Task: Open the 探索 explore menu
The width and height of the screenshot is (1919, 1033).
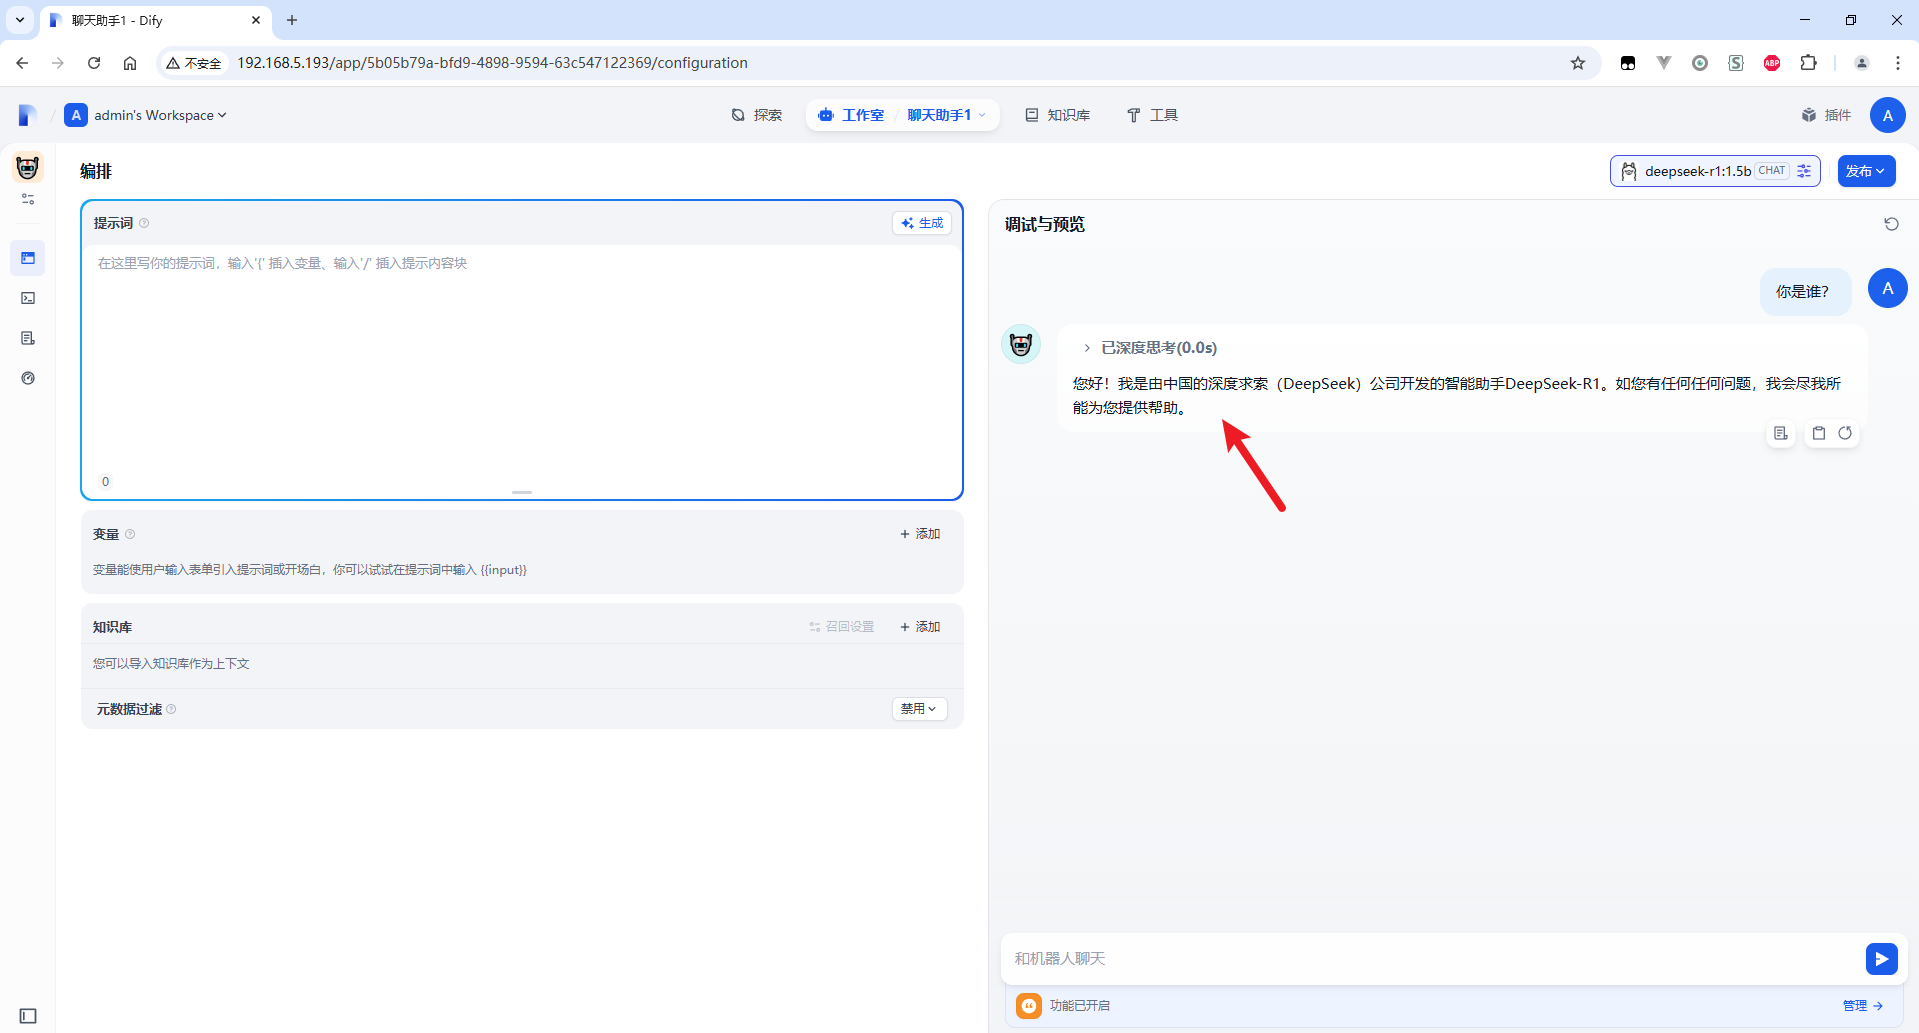Action: [757, 115]
